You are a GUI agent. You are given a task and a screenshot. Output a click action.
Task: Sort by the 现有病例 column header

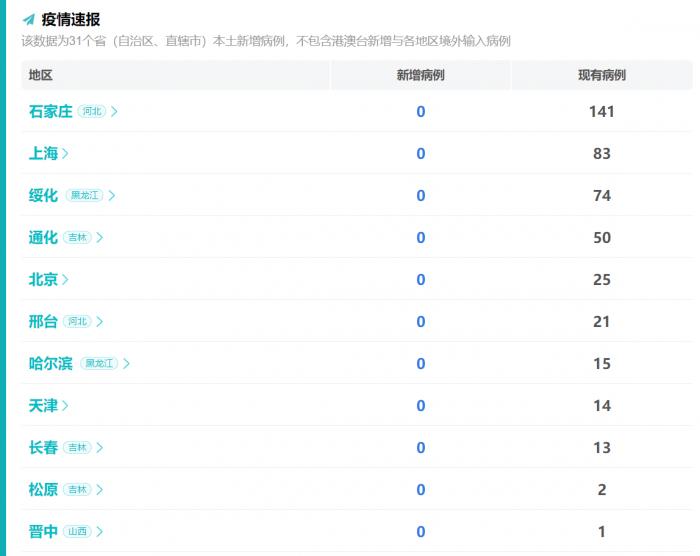pyautogui.click(x=602, y=75)
